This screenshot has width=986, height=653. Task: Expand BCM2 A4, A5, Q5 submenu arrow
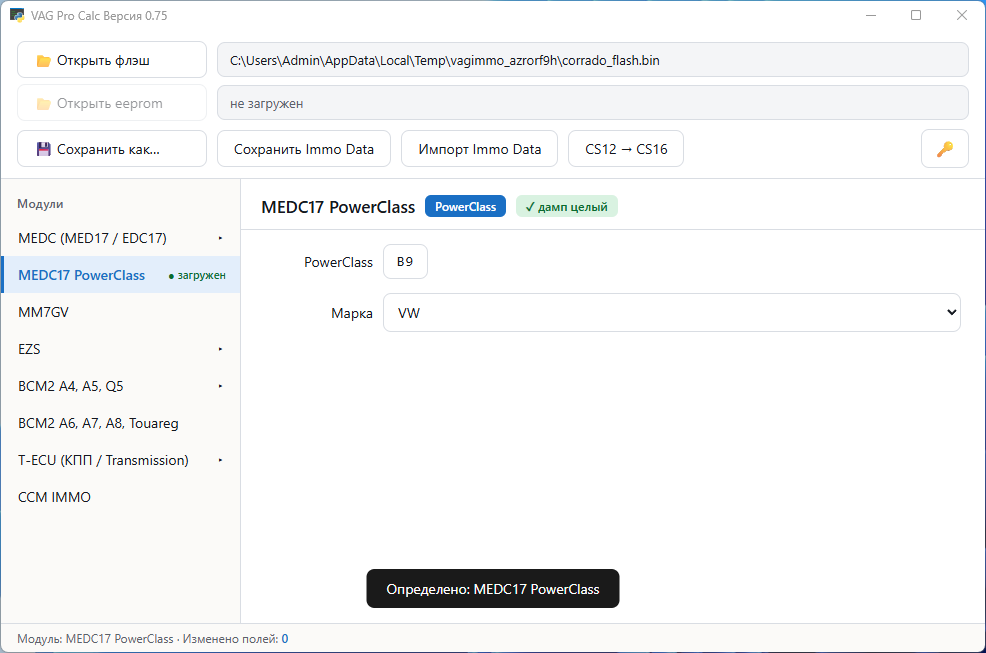point(220,386)
